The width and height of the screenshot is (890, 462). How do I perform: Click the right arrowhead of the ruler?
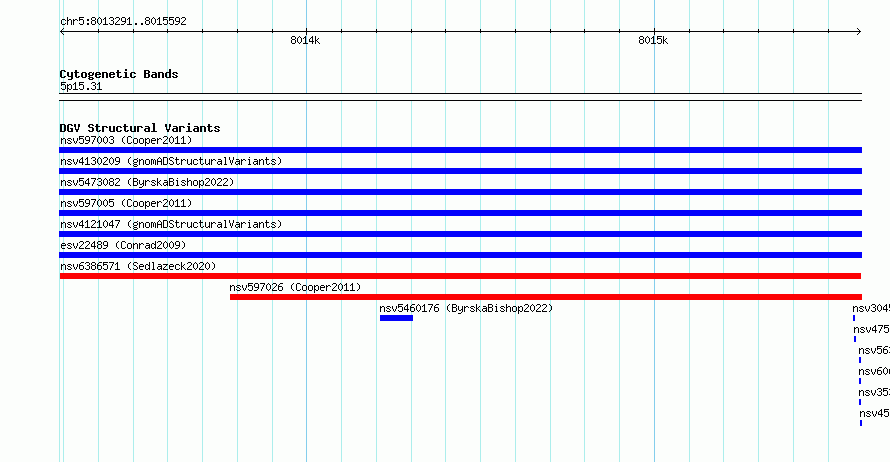(859, 32)
